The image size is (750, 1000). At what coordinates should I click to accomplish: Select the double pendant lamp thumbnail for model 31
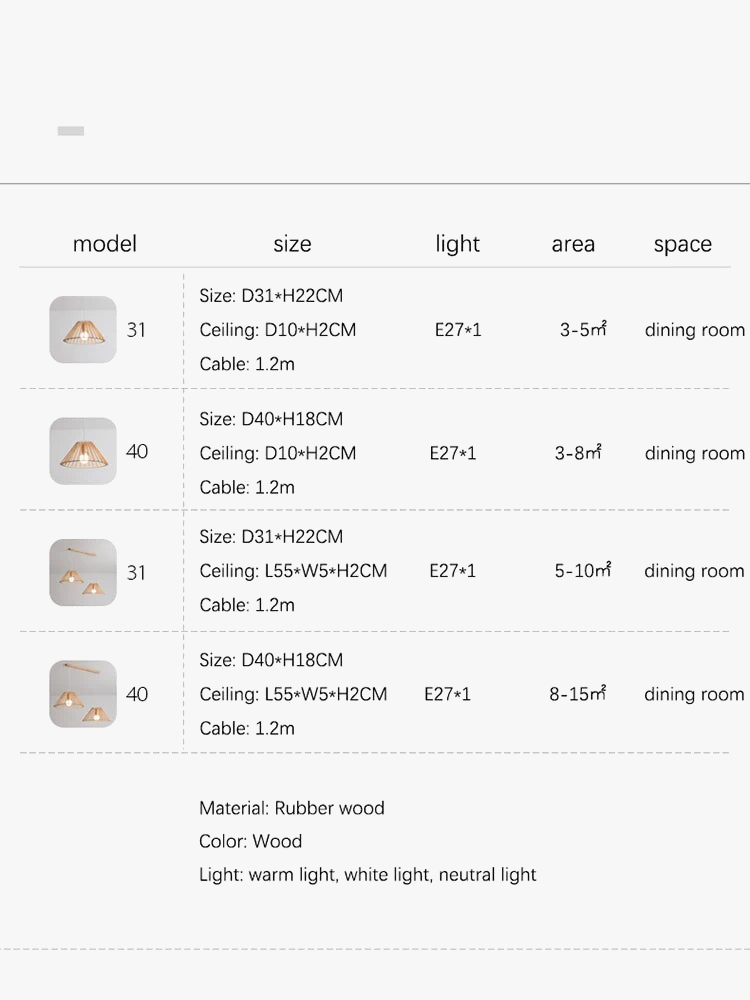coord(83,572)
